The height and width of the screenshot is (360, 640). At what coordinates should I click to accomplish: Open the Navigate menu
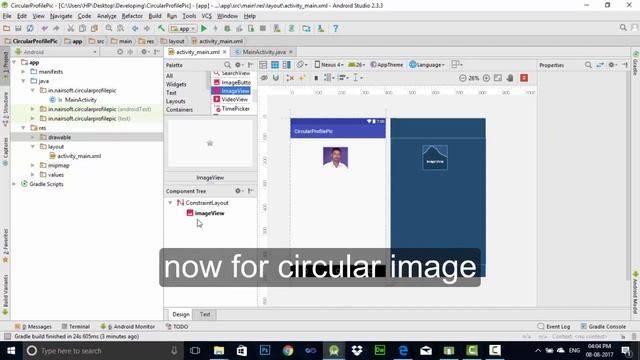click(x=61, y=16)
